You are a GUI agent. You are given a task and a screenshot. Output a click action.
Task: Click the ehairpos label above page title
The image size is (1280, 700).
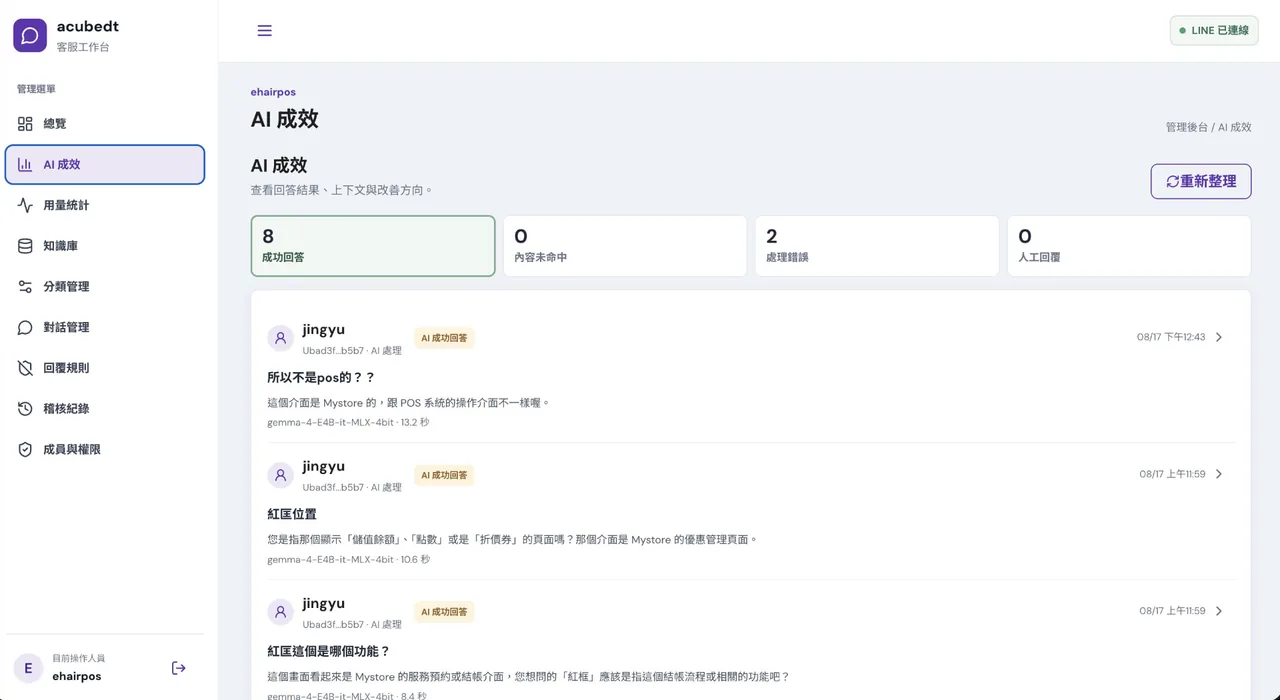pos(273,92)
